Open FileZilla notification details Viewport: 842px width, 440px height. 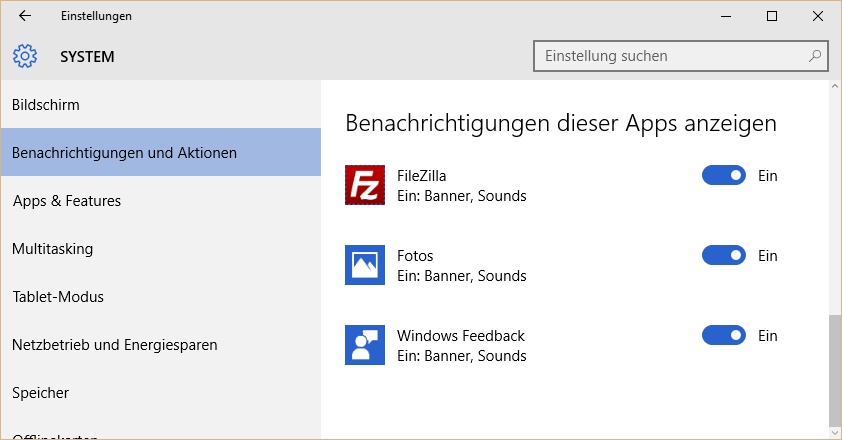(461, 186)
